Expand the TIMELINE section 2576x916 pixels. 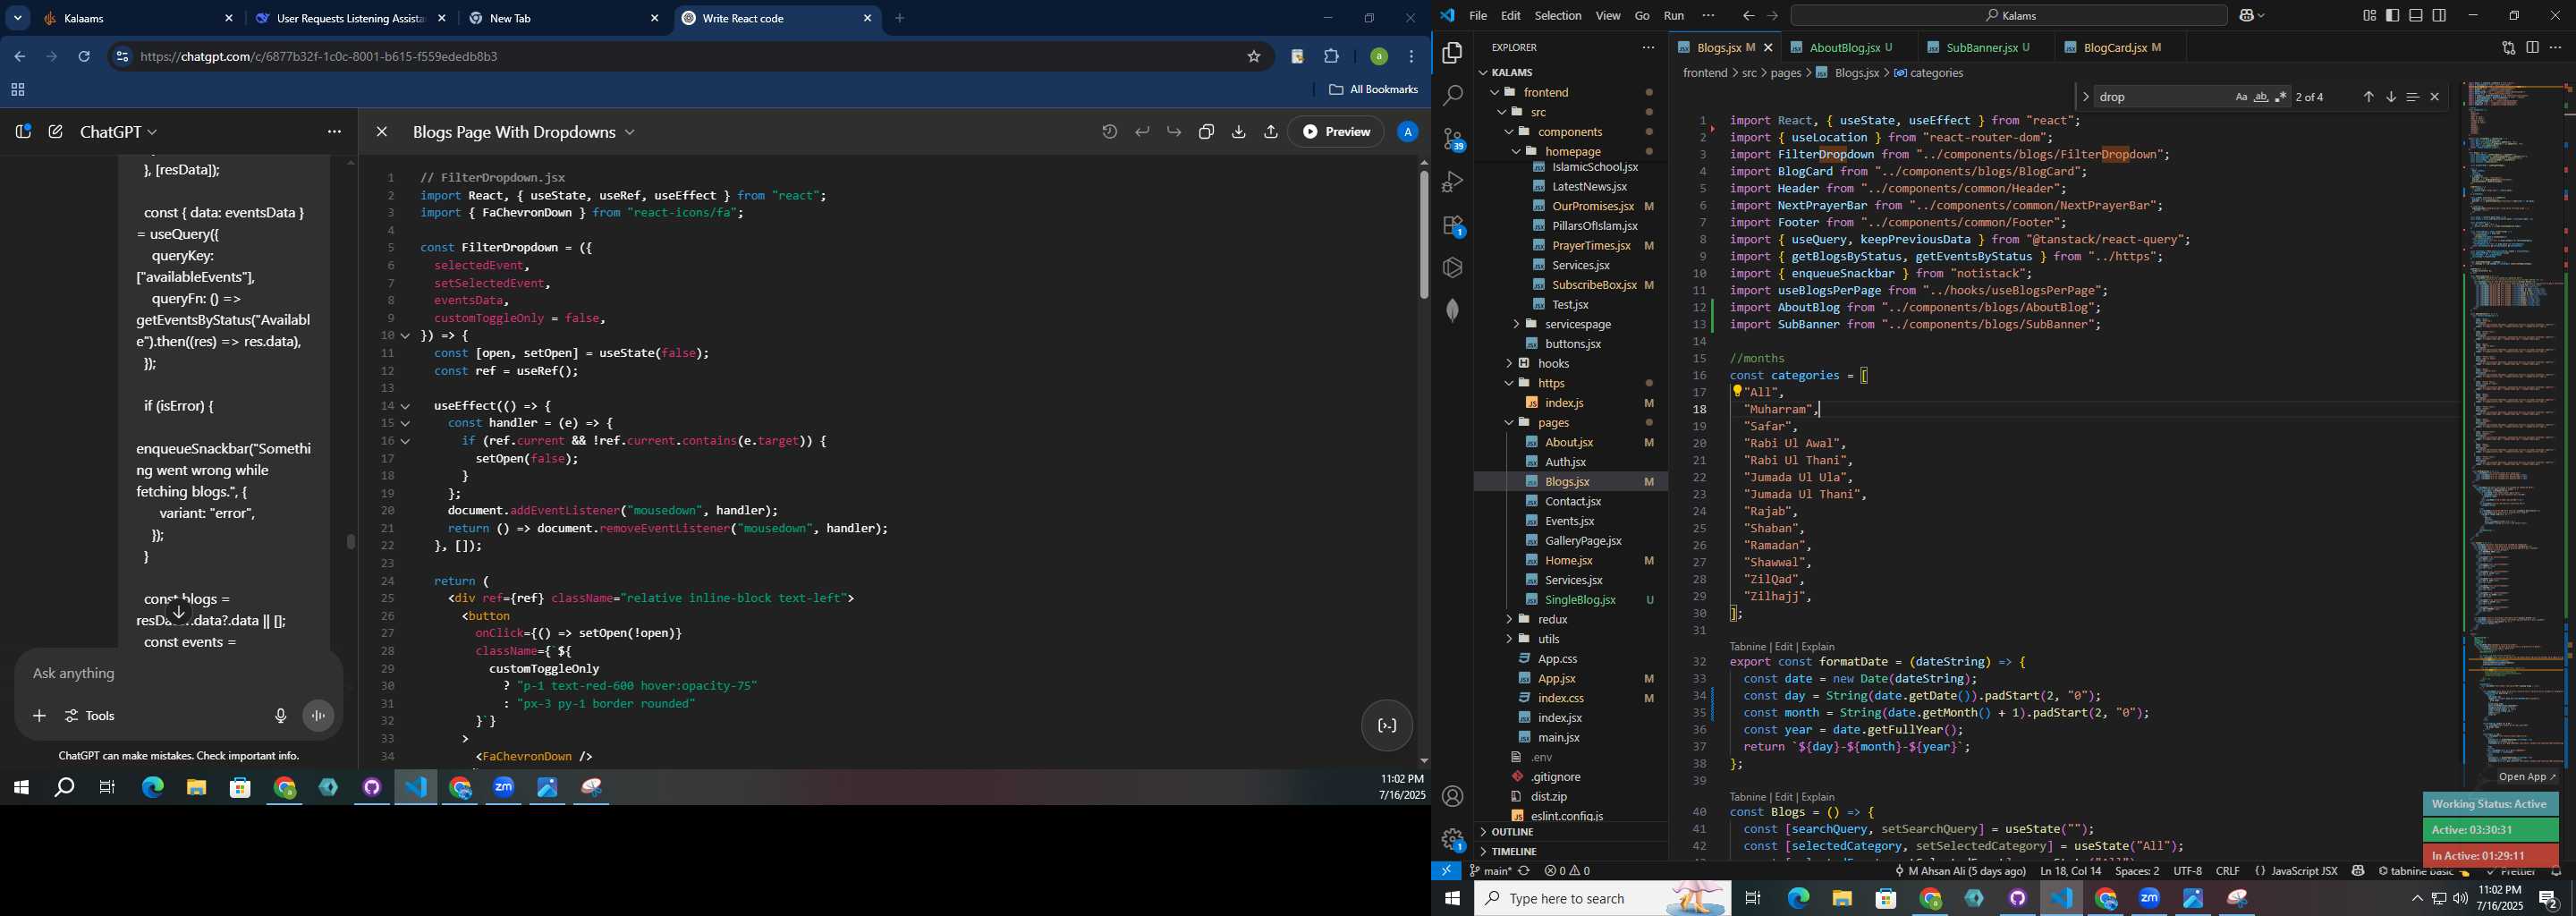point(1513,852)
